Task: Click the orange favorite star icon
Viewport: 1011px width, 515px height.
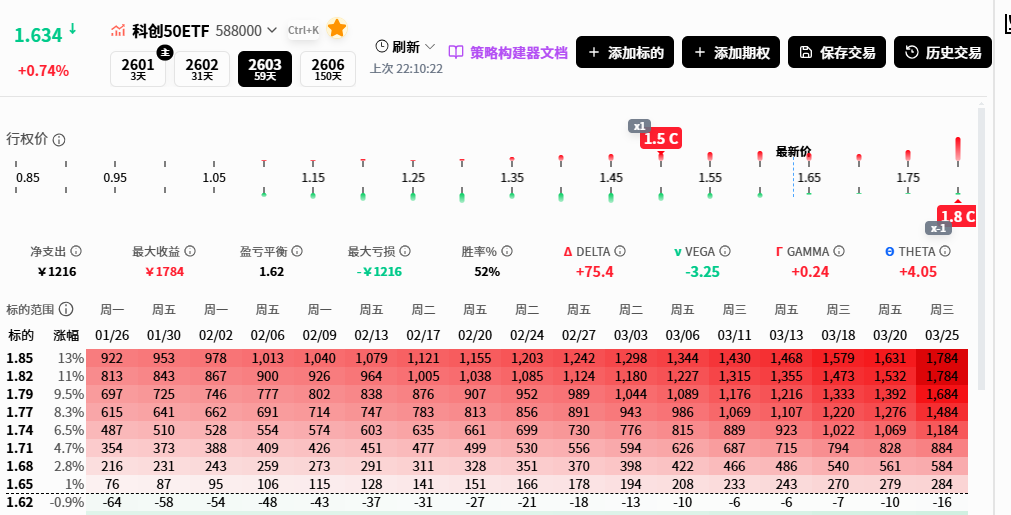Action: pyautogui.click(x=337, y=29)
